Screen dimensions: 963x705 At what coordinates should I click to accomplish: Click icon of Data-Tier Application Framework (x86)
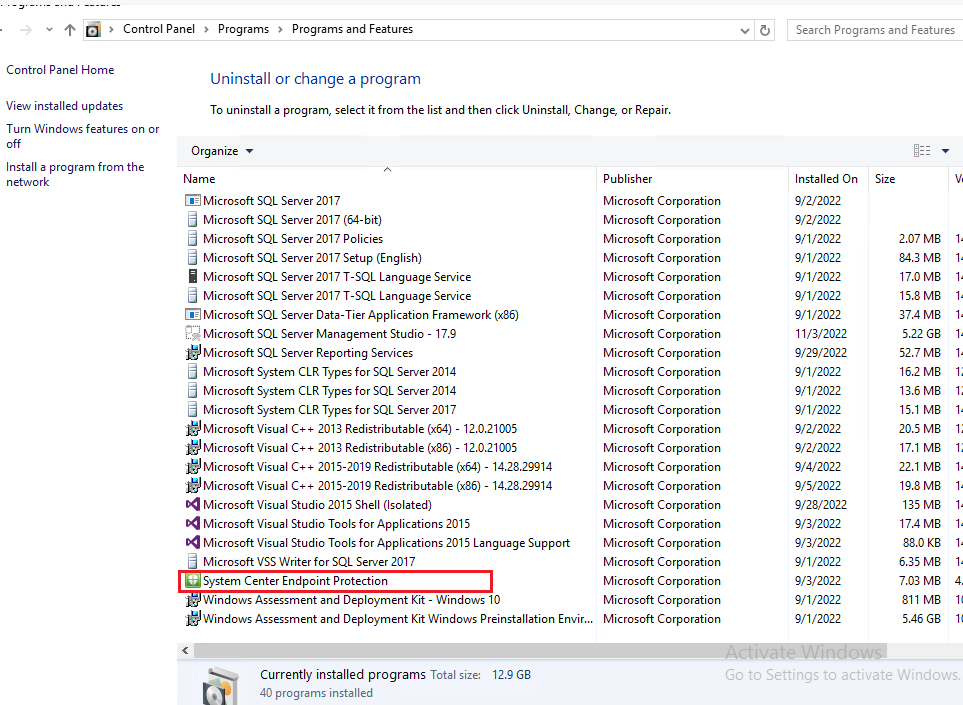[x=192, y=314]
